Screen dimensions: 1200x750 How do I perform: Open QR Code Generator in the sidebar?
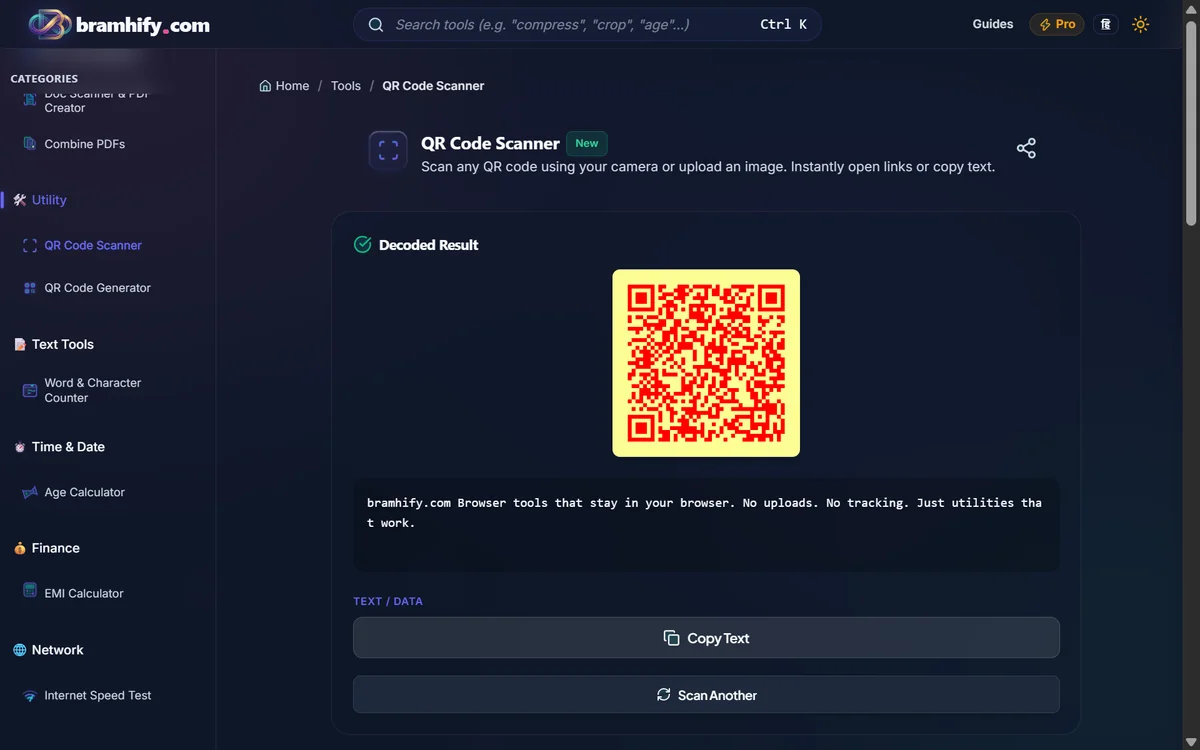(x=98, y=288)
